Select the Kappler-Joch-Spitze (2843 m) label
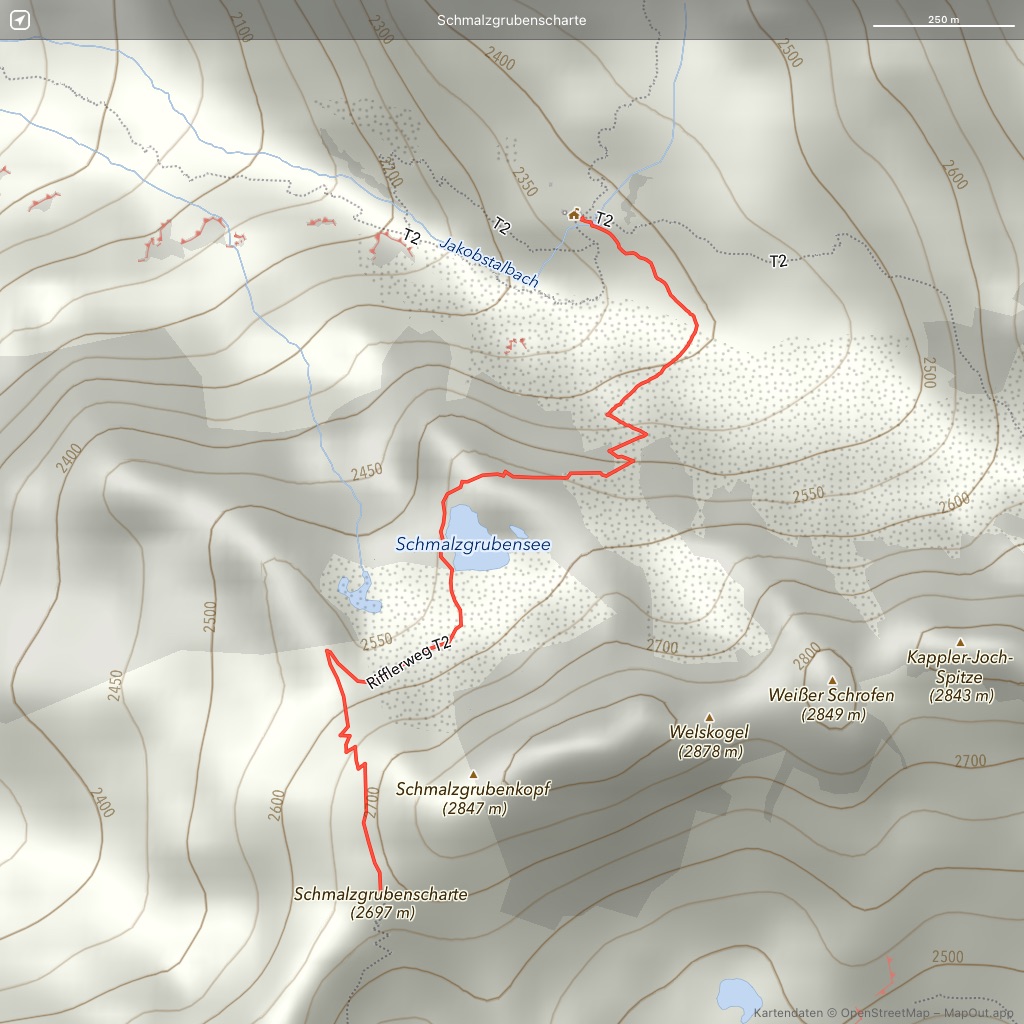 coord(960,676)
